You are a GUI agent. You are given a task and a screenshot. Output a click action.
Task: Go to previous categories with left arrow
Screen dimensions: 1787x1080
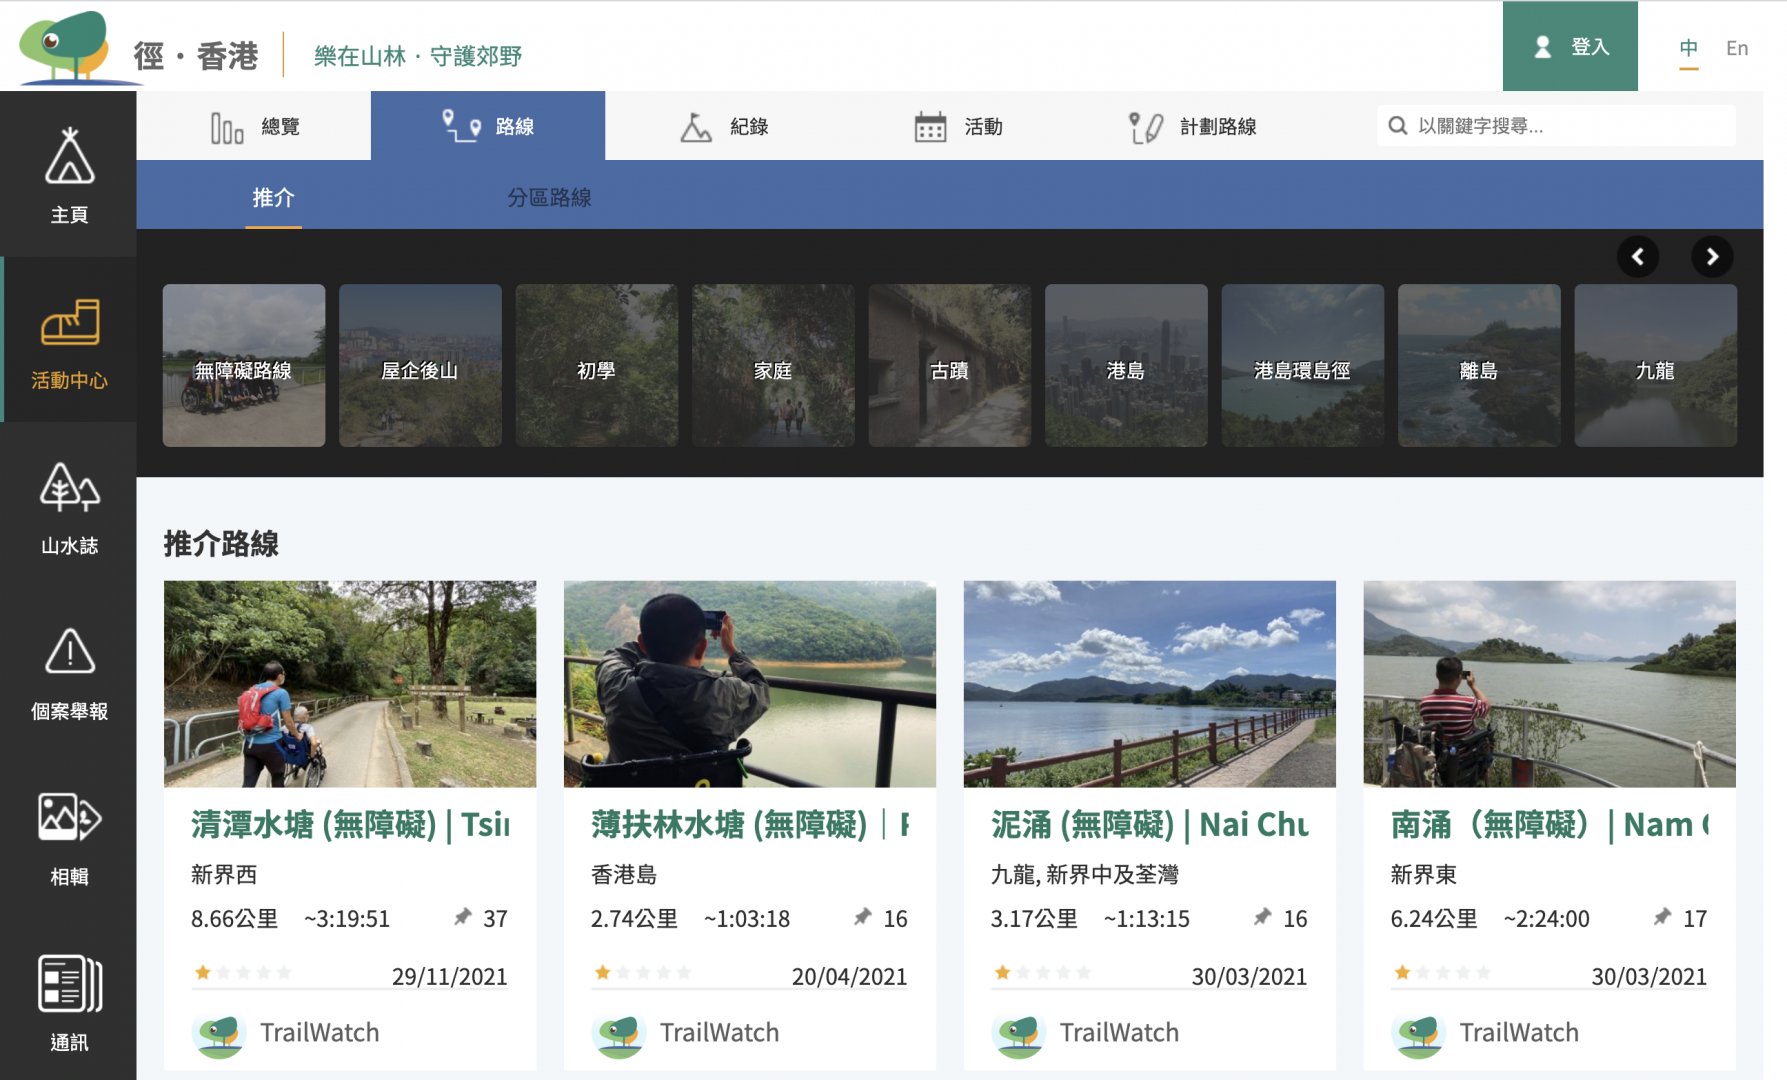click(1637, 257)
